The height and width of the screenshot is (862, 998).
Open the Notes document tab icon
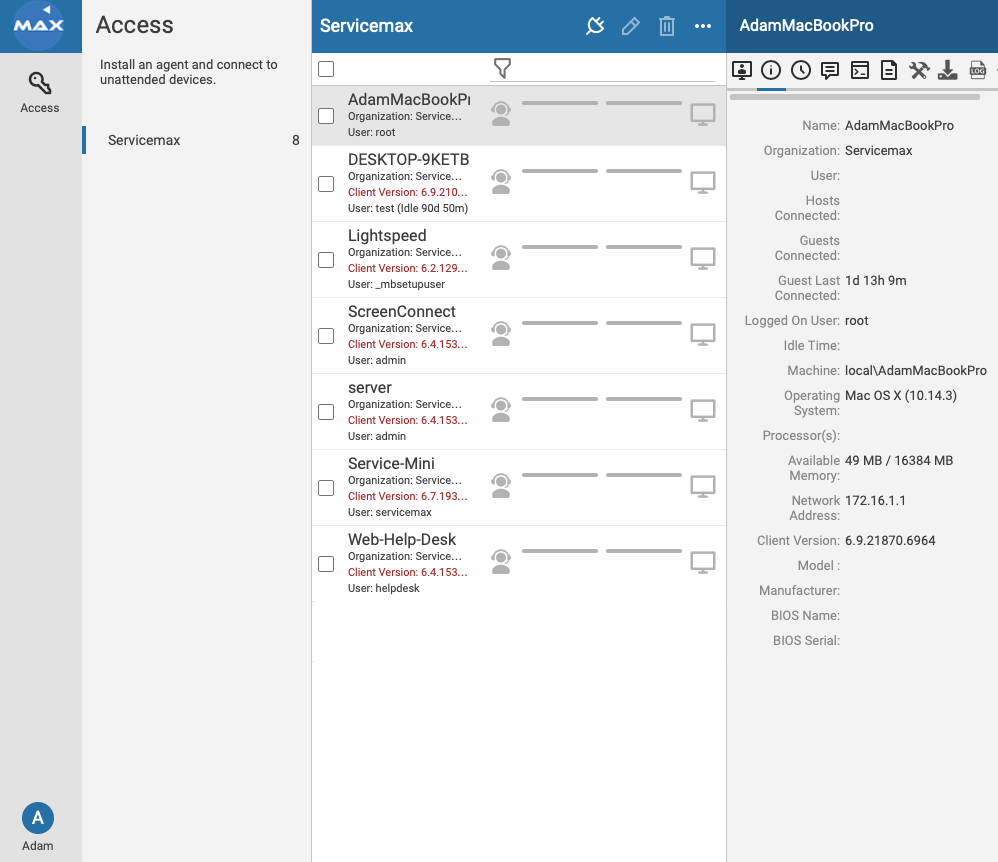click(889, 70)
